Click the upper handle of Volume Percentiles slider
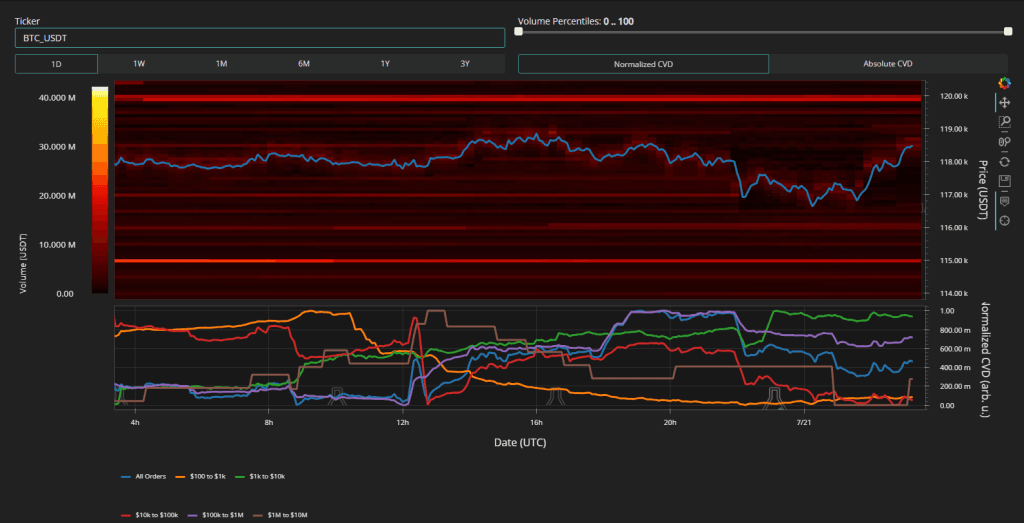This screenshot has width=1024, height=523. pos(1008,31)
